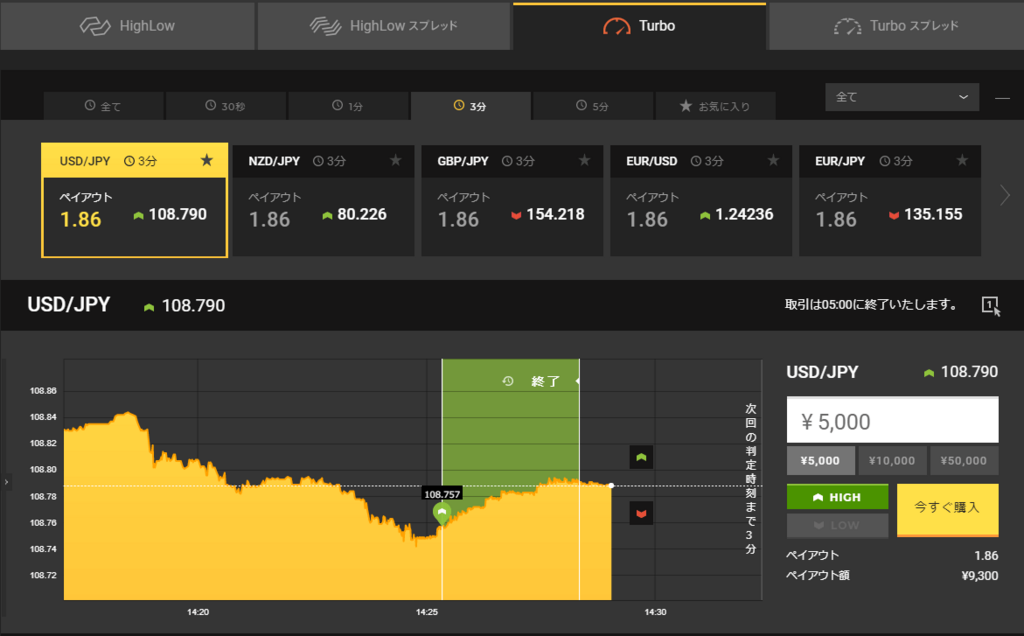Open the 全て filter dropdown
The image size is (1024, 636).
point(901,97)
